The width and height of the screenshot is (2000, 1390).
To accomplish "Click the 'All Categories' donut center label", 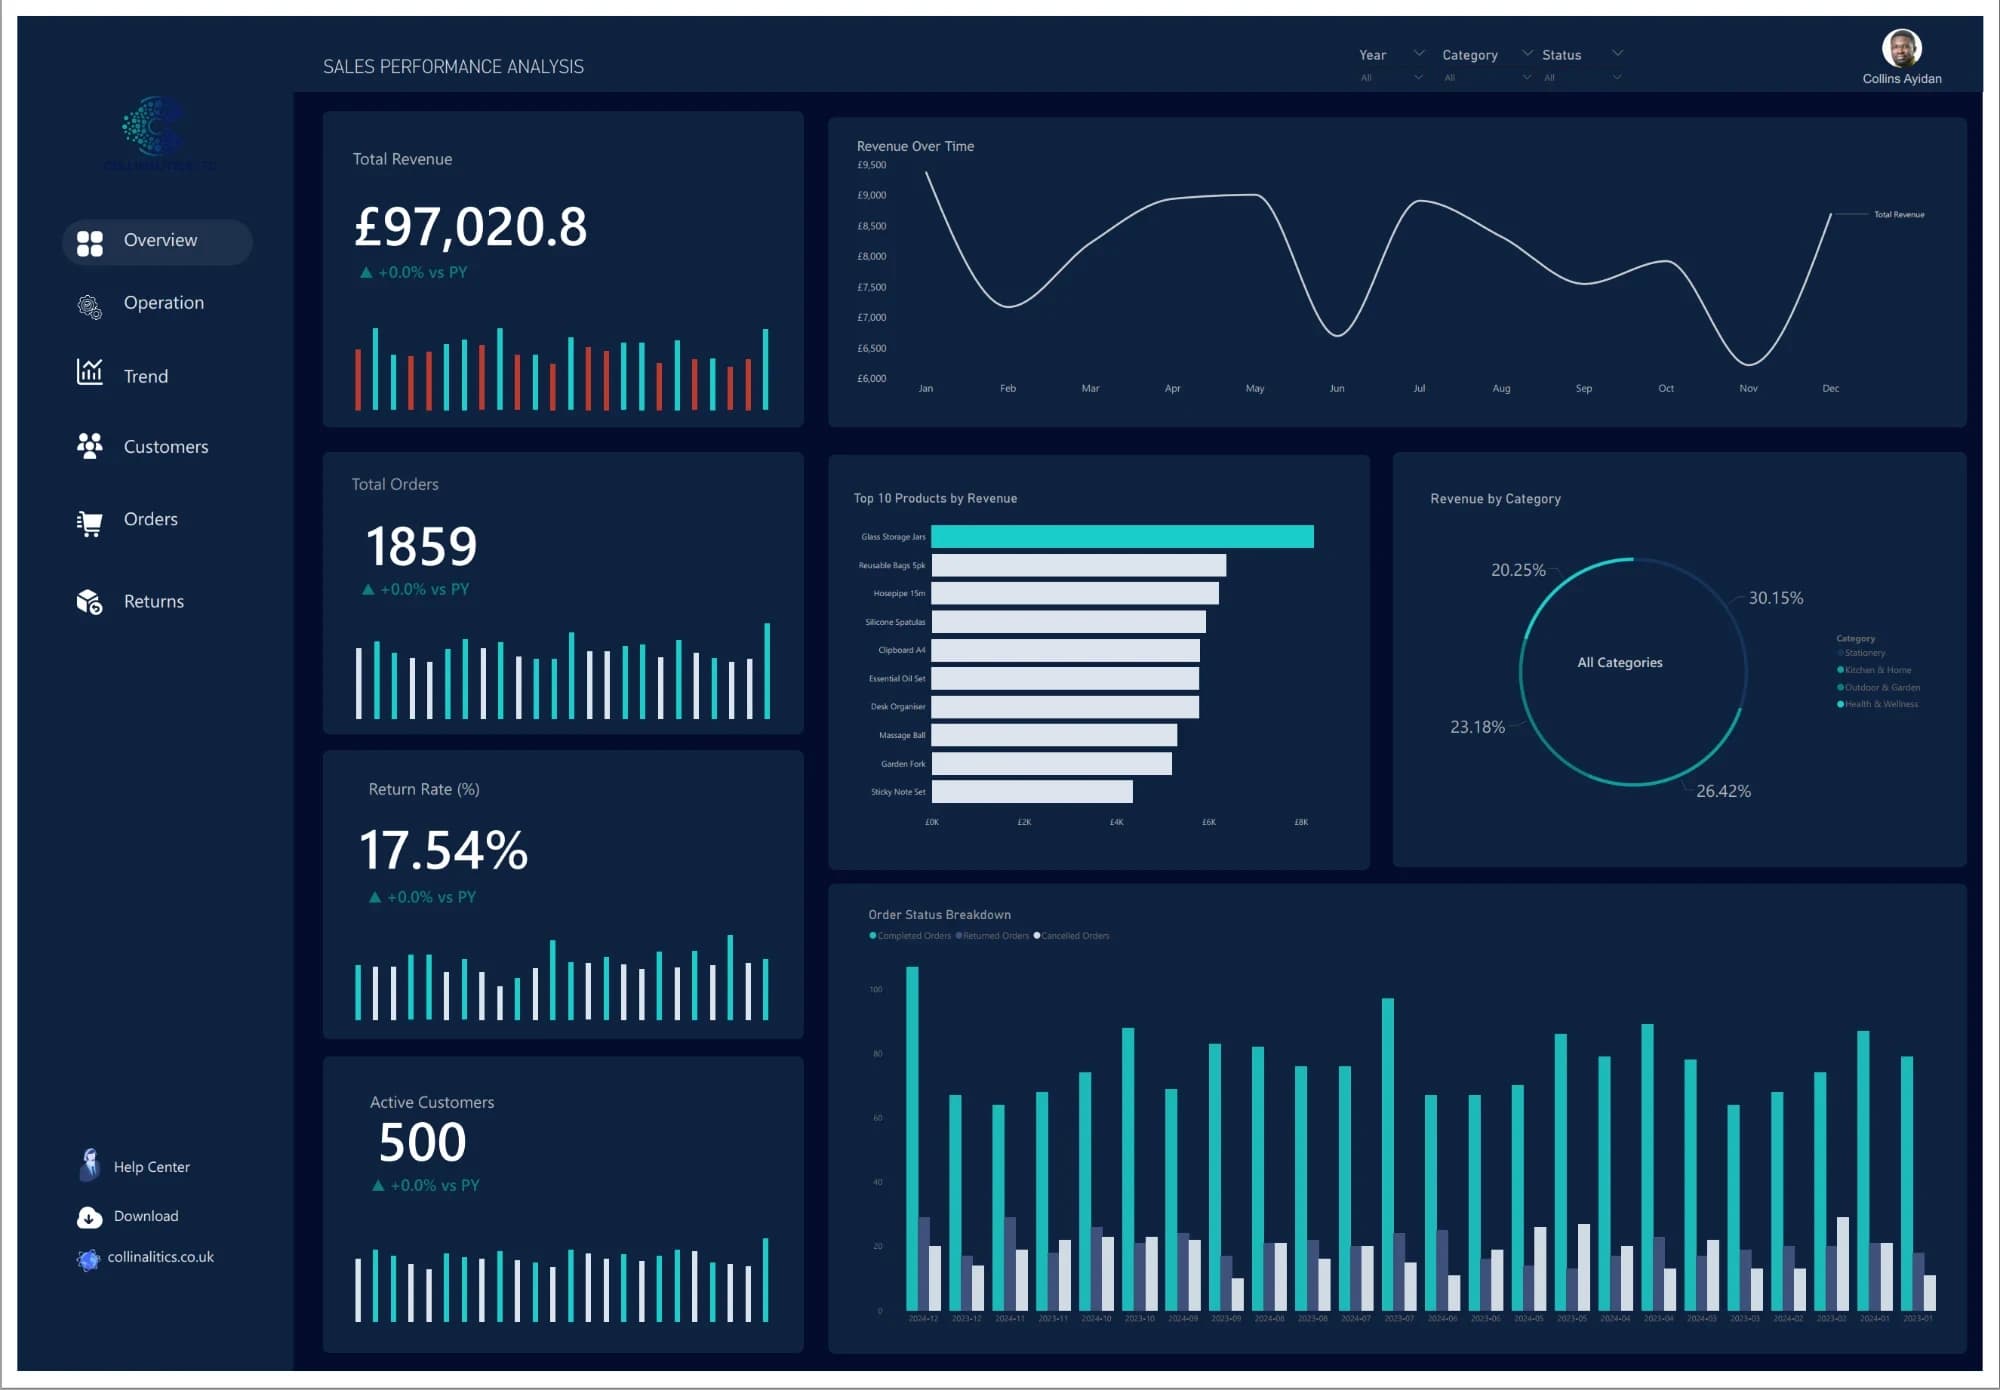I will click(1620, 662).
